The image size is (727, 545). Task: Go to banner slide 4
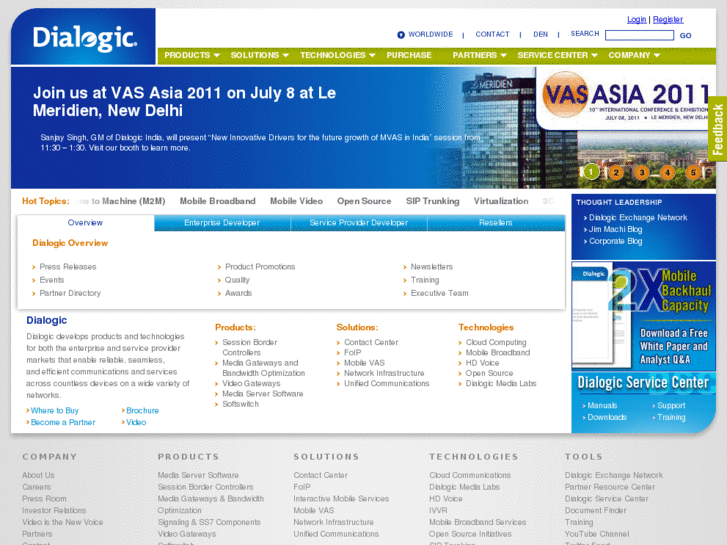click(x=667, y=173)
